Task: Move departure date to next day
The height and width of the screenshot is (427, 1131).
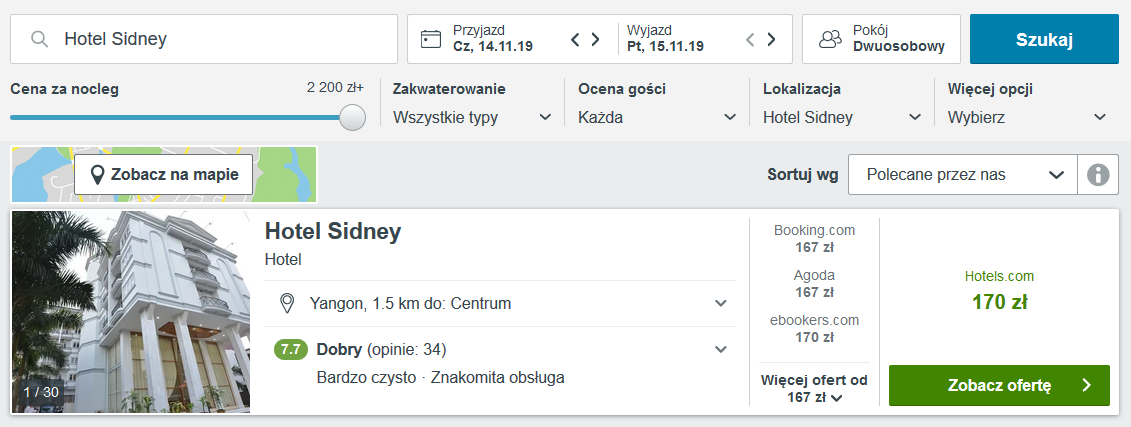Action: 771,40
